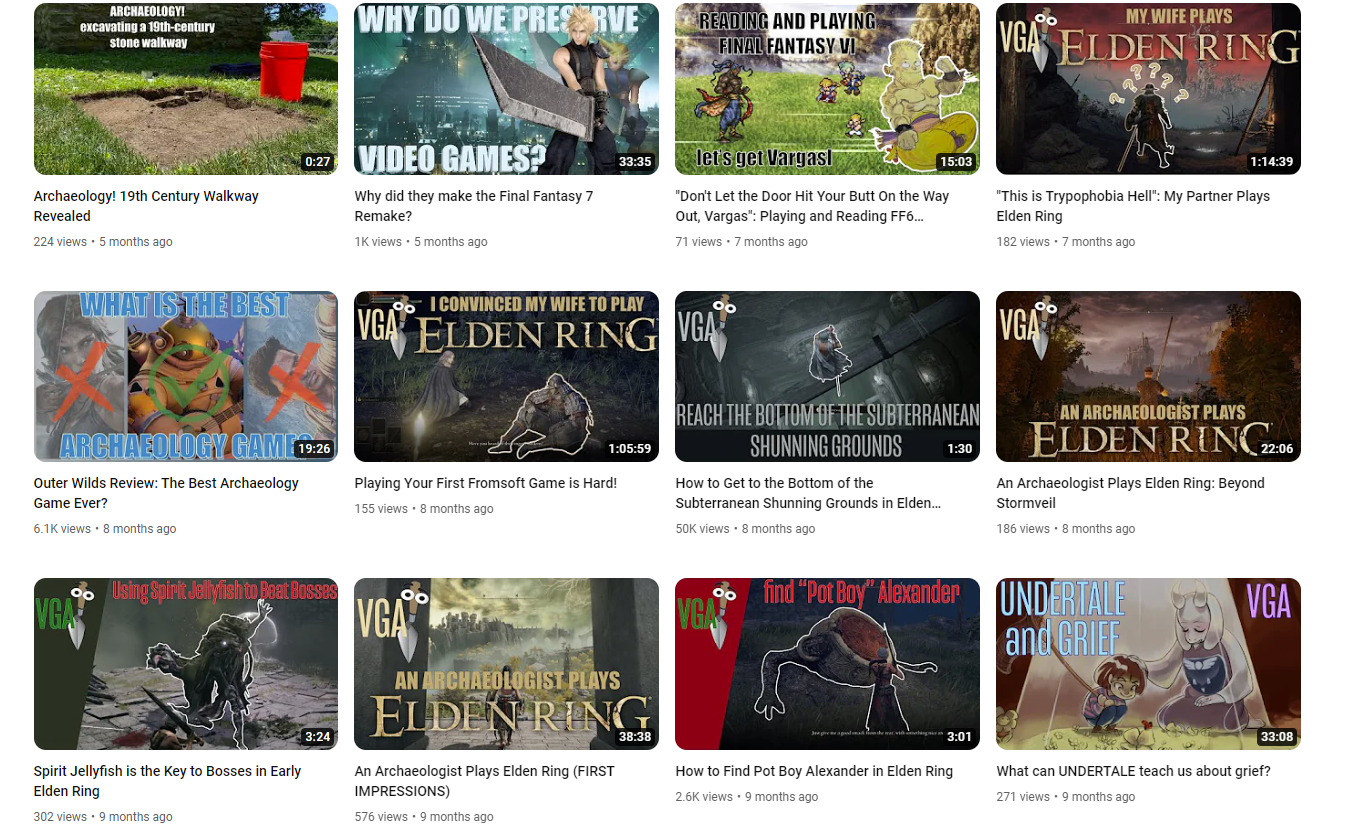1353x832 pixels.
Task: Open the Final Fantasy VI Vargas thumbnail
Action: [828, 89]
